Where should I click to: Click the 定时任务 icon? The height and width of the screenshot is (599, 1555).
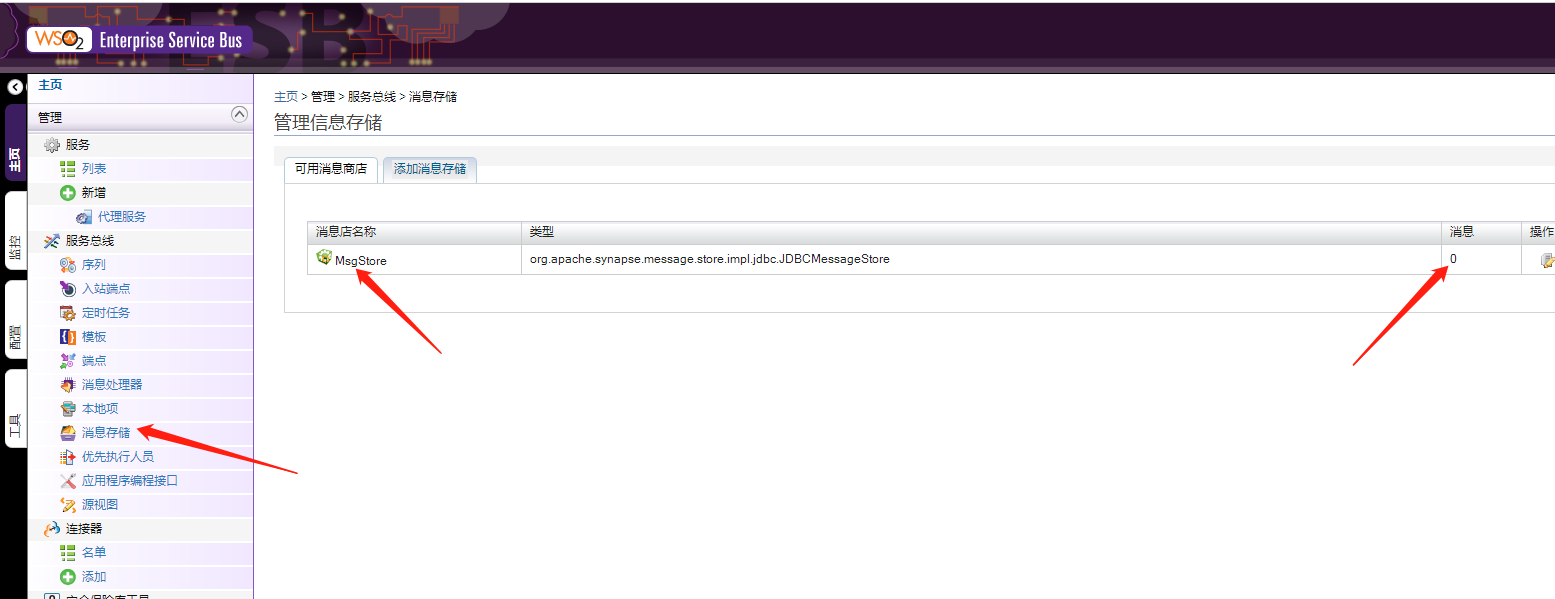point(68,313)
